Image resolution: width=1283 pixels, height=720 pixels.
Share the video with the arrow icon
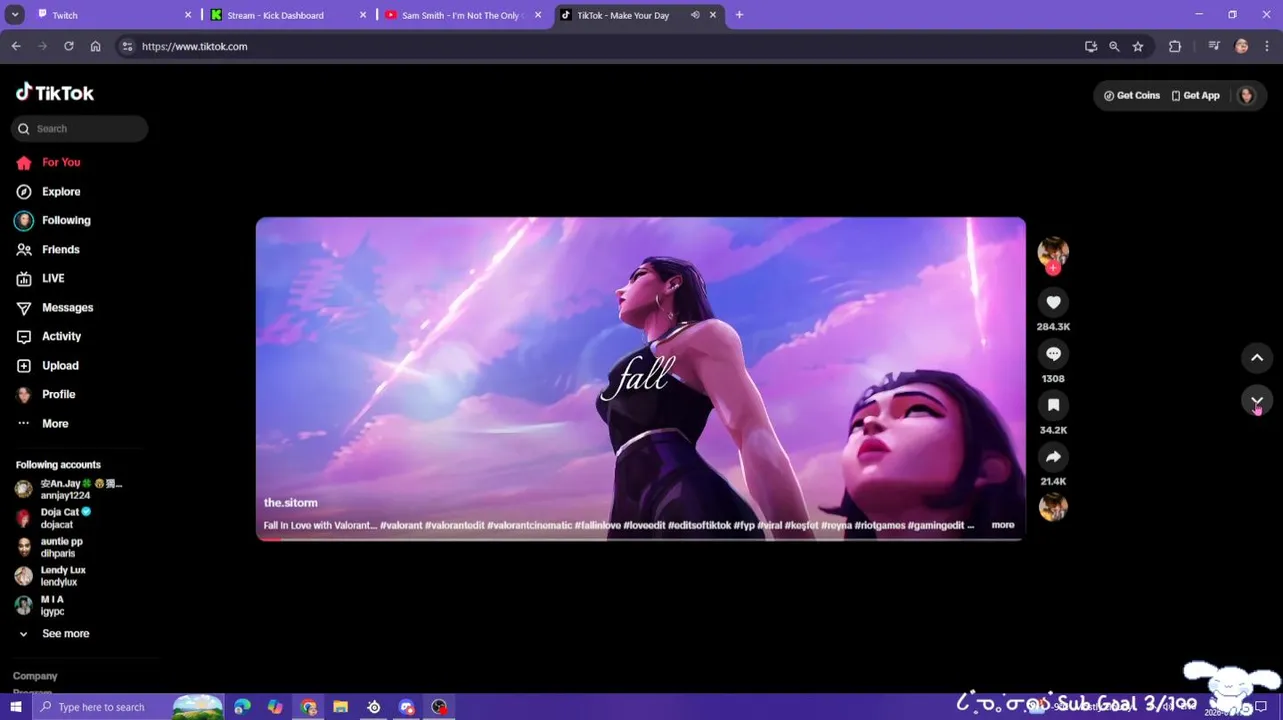click(1053, 457)
